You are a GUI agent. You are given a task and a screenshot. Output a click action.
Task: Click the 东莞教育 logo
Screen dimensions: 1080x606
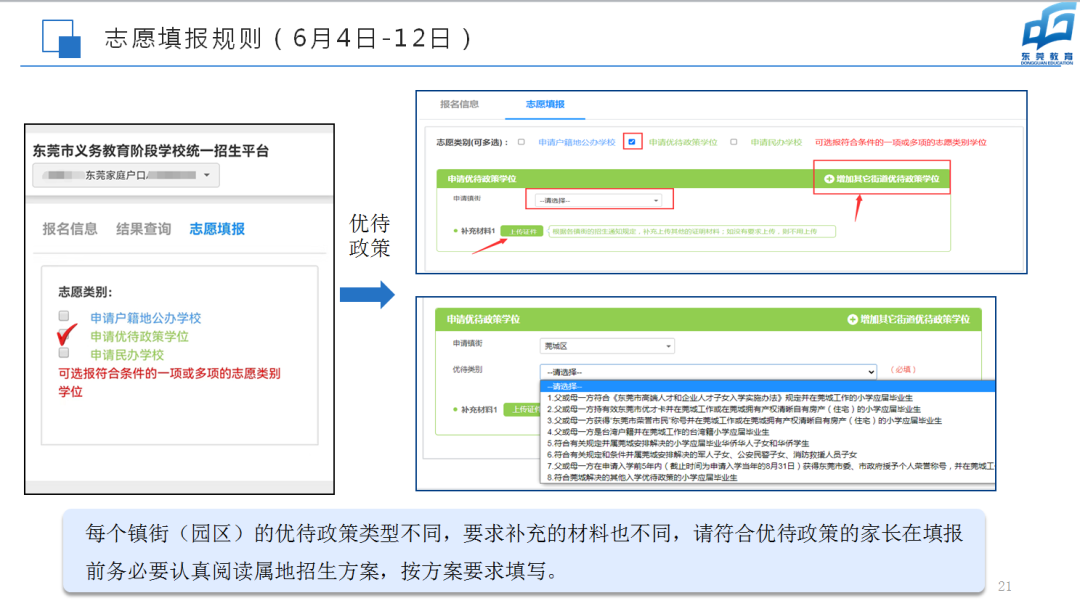point(1048,34)
